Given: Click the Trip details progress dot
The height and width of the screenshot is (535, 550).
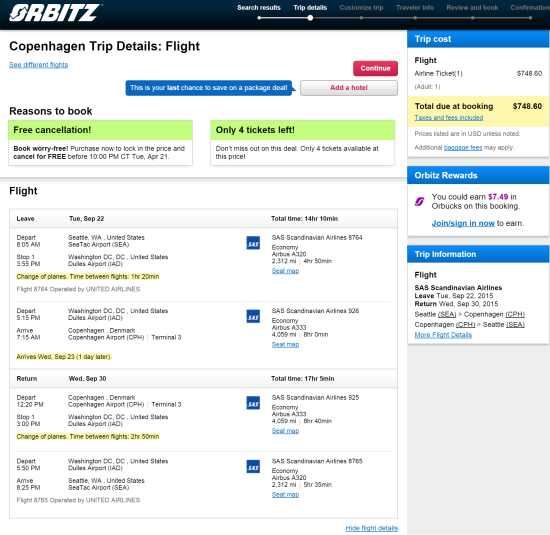Looking at the screenshot, I should tap(310, 18).
